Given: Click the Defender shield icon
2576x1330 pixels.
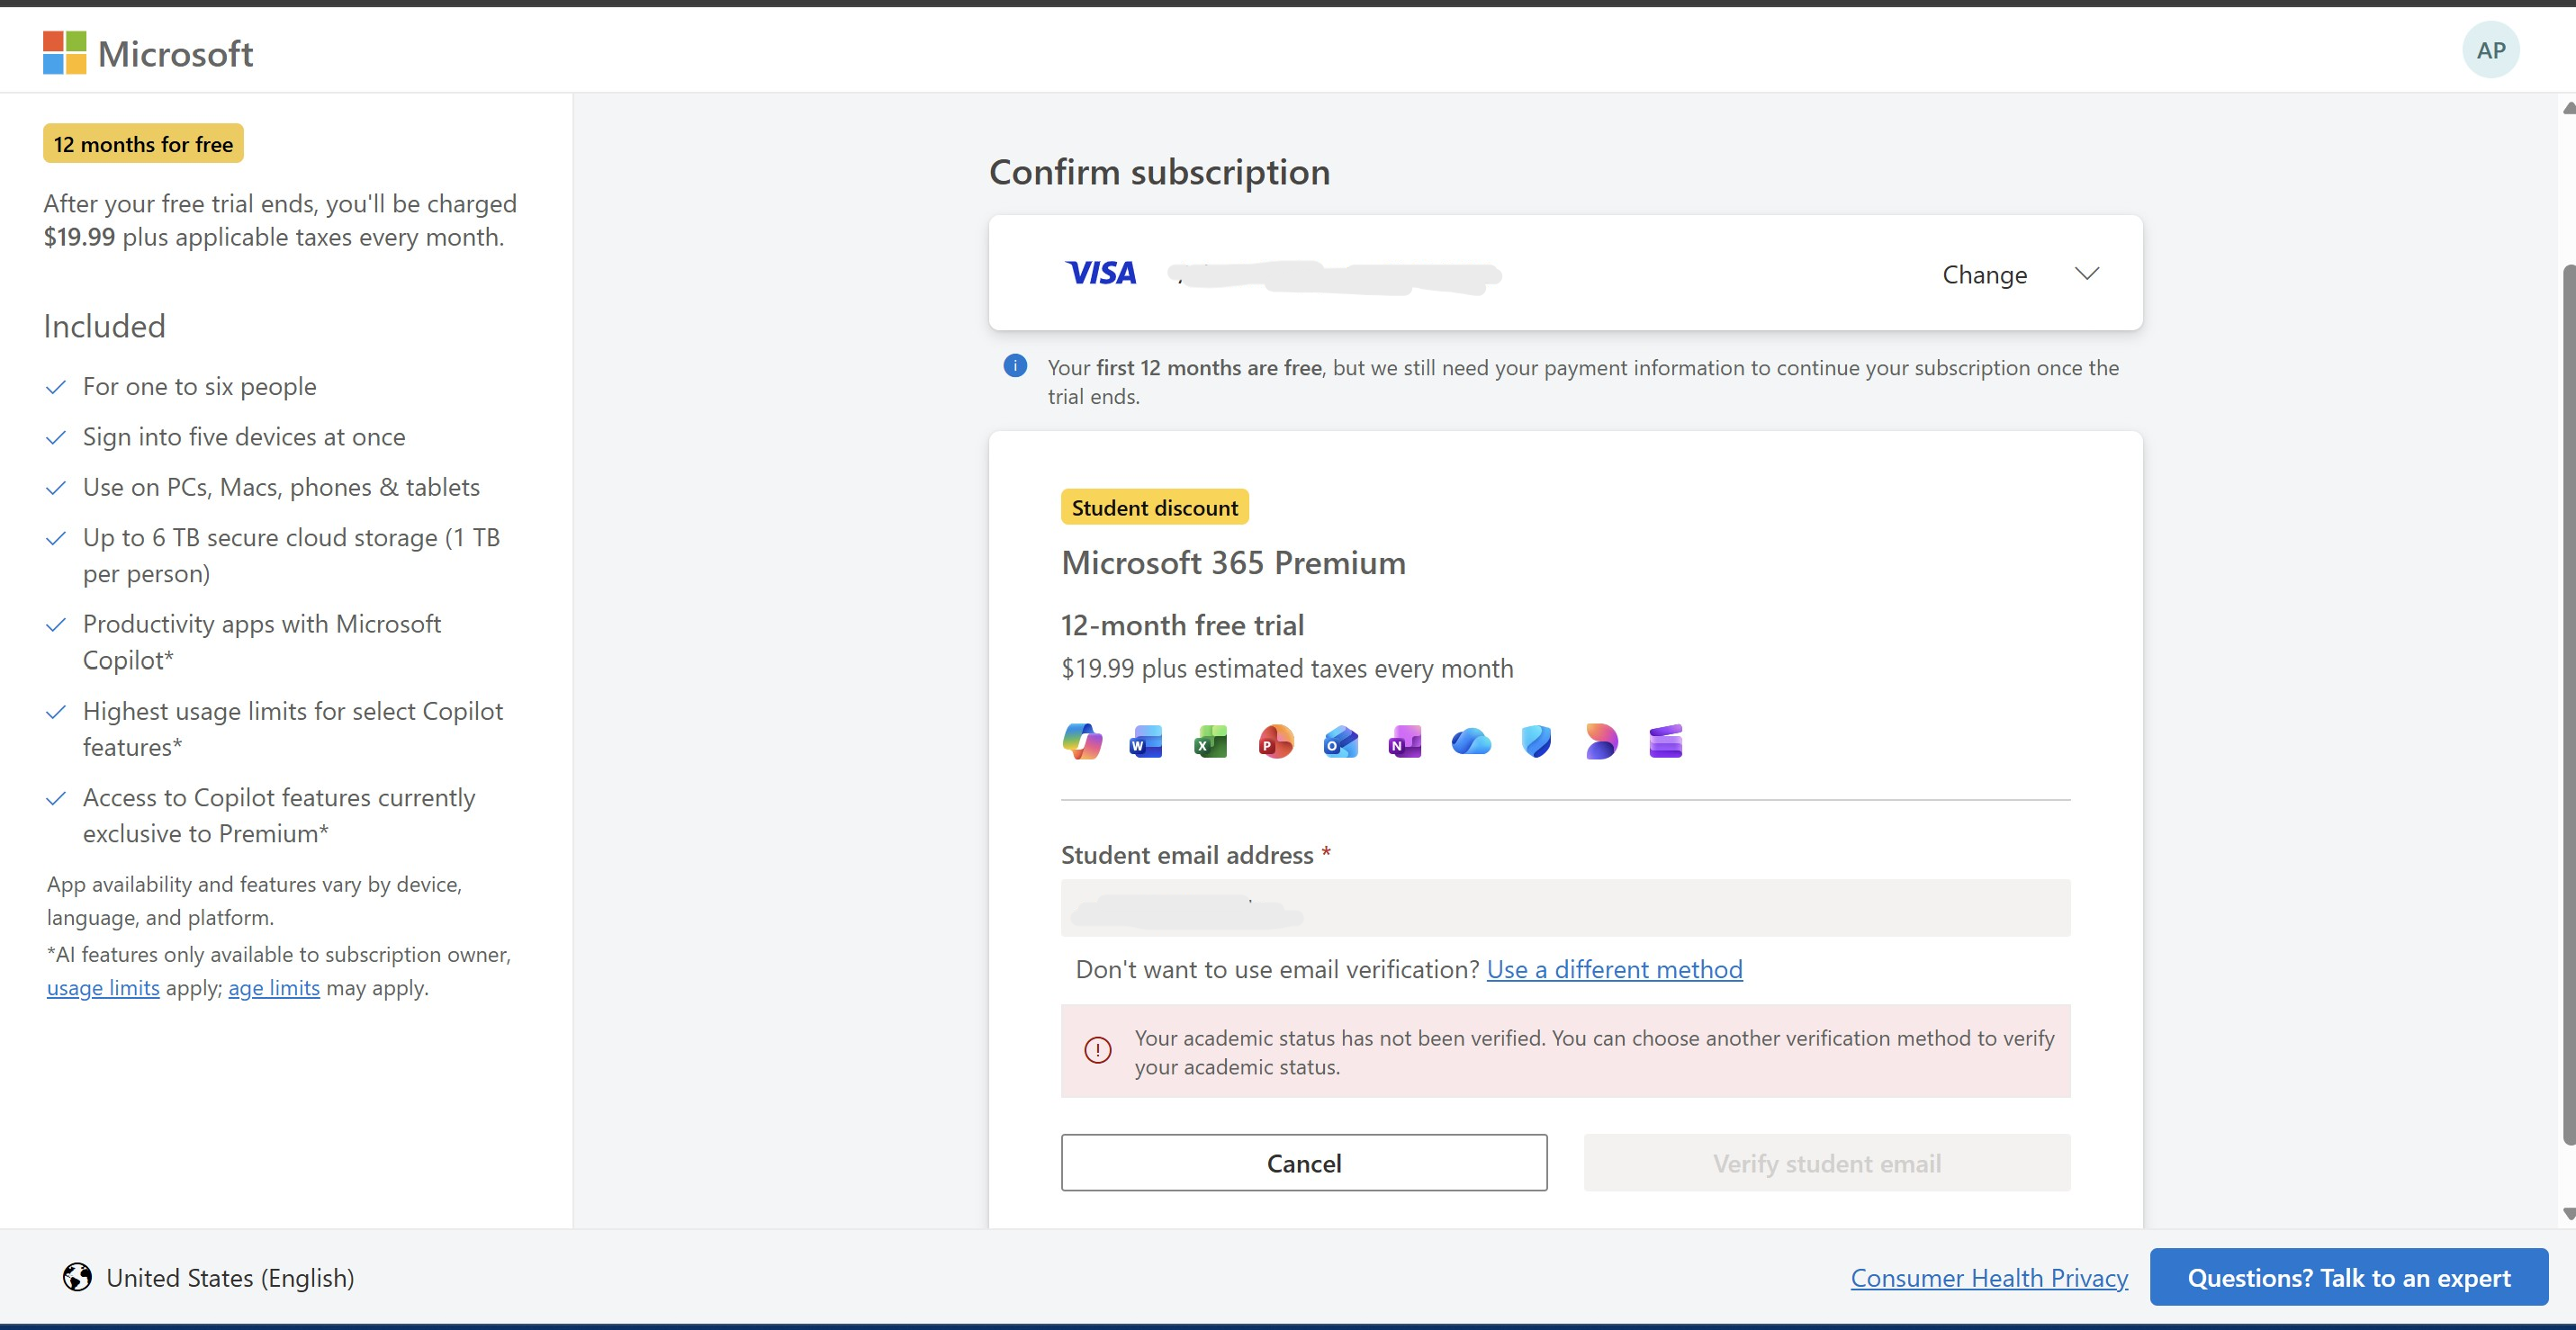Looking at the screenshot, I should click(1536, 742).
